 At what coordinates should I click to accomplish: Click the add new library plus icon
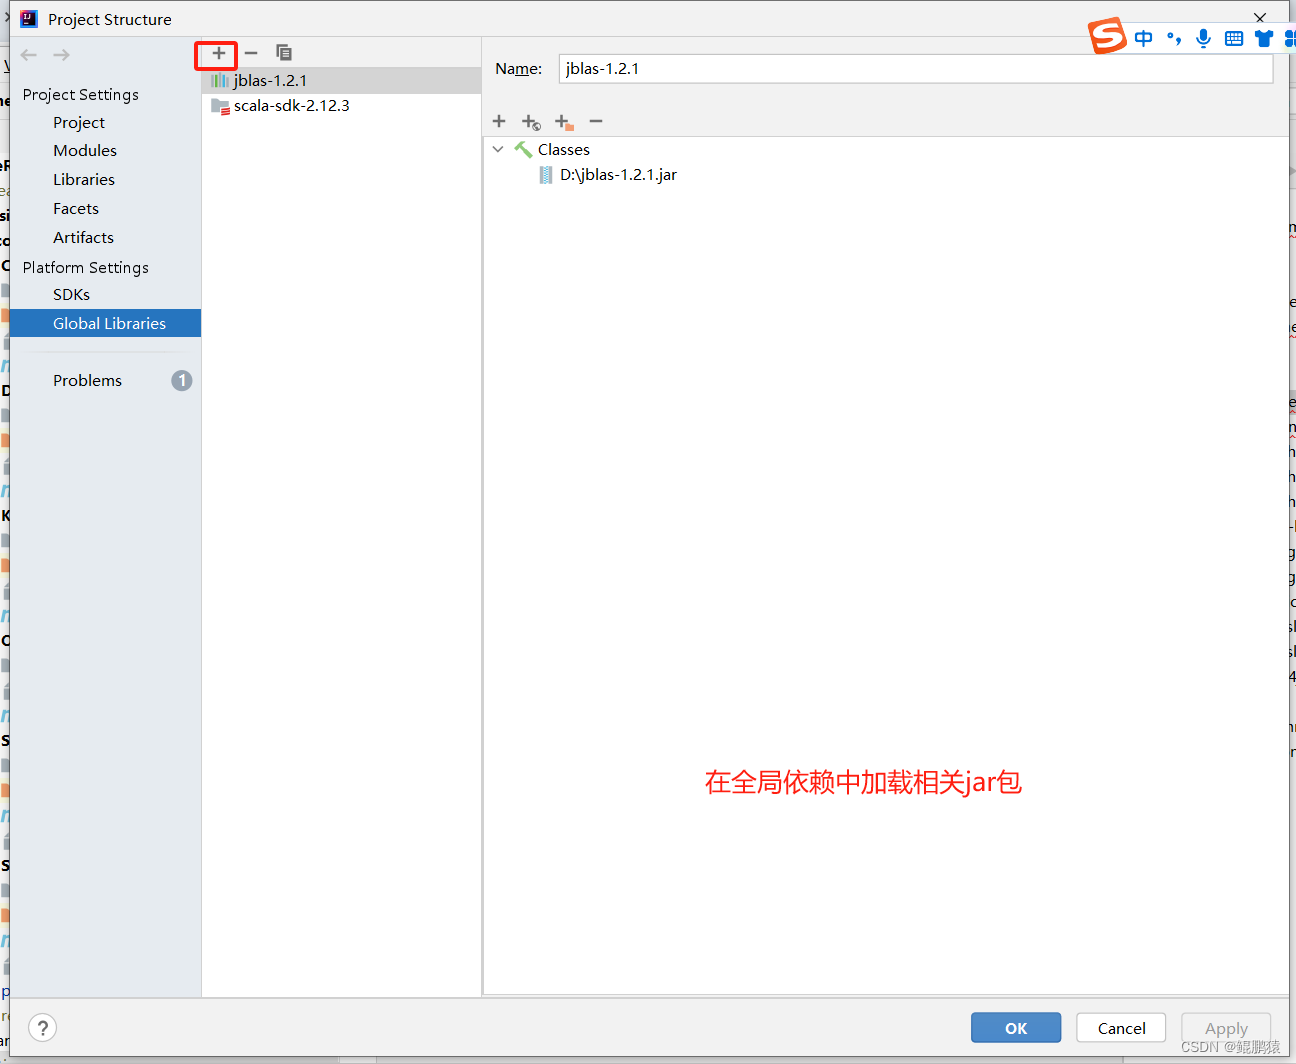(216, 53)
